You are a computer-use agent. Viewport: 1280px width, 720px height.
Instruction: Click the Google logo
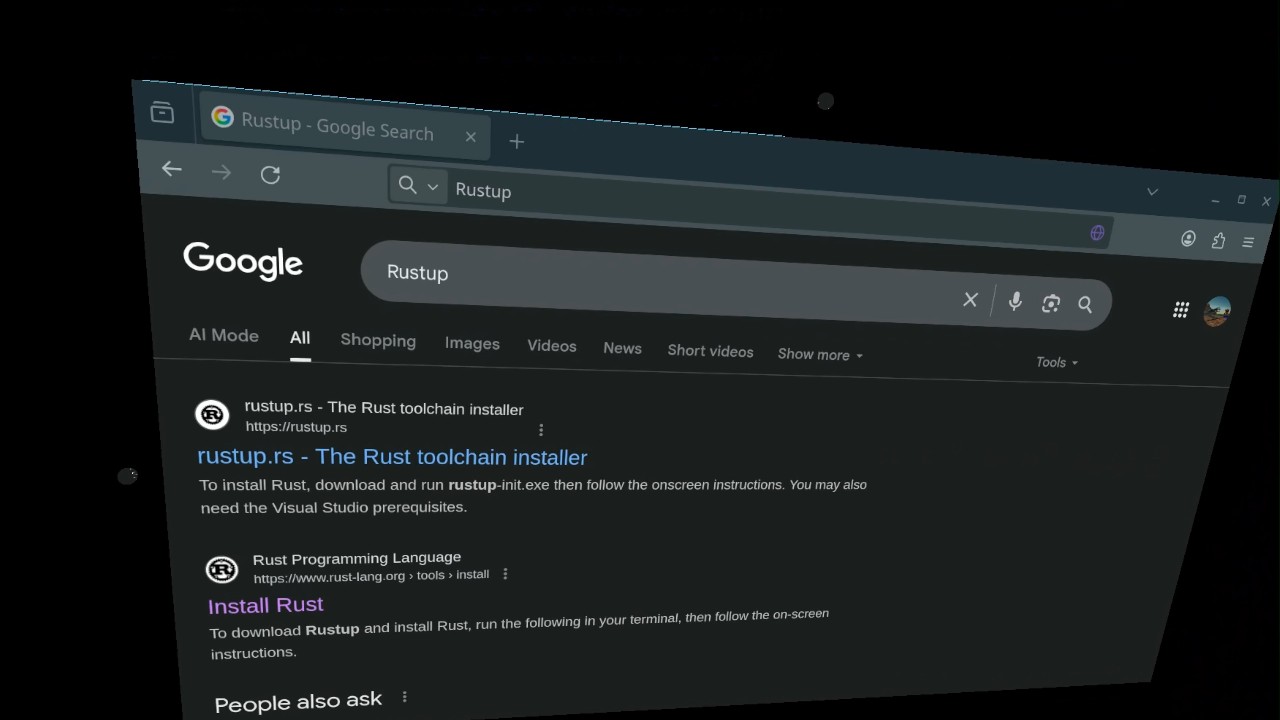[243, 262]
